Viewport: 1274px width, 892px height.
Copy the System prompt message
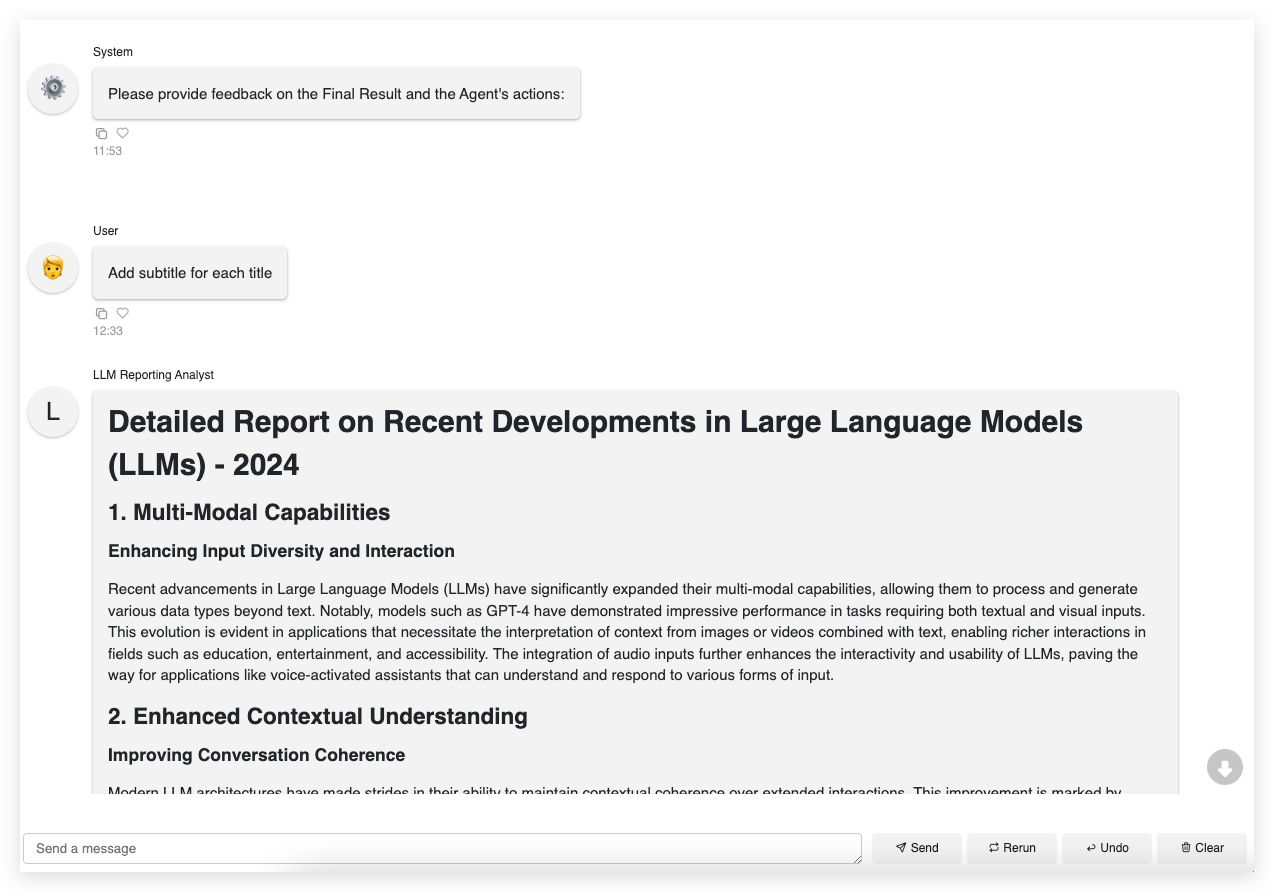101,133
